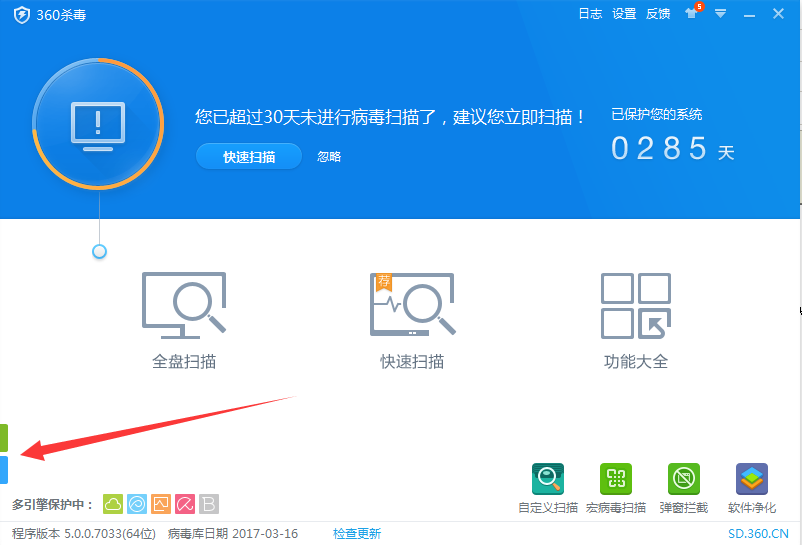Screen dimensions: 802x545
Task: Minimize the 360杀毒 window
Action: (x=749, y=16)
